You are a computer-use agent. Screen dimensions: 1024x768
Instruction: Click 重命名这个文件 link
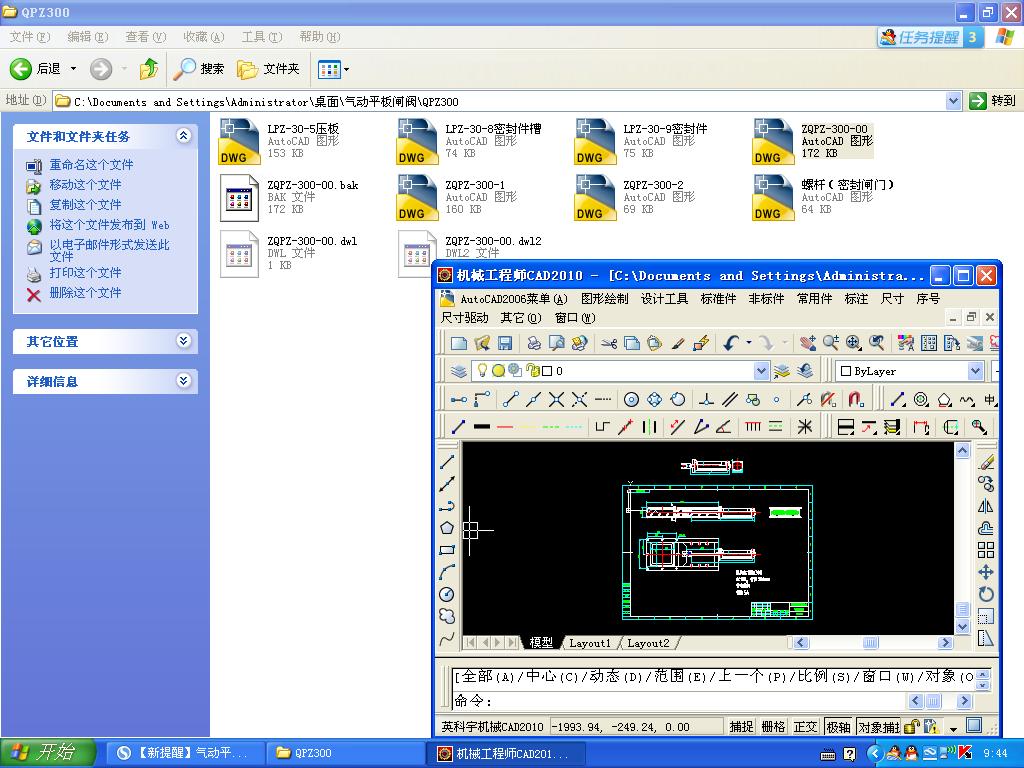pos(91,165)
